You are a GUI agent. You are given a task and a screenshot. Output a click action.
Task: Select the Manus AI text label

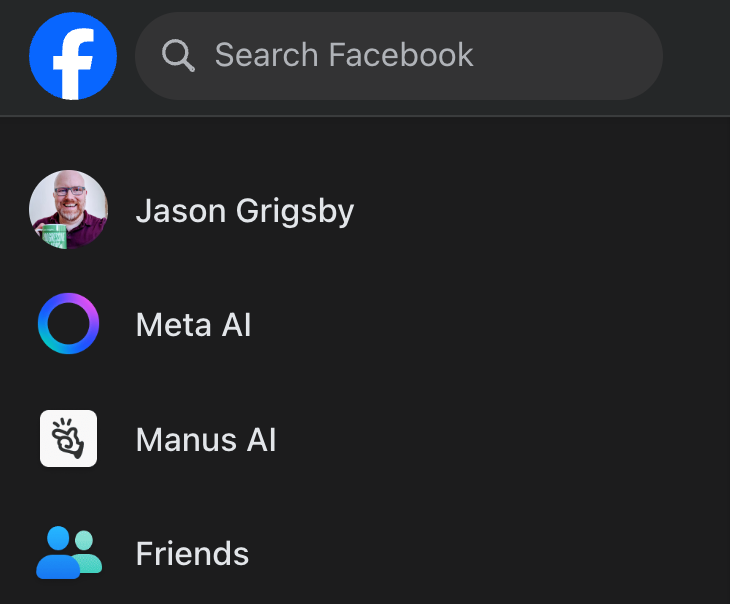pyautogui.click(x=205, y=439)
